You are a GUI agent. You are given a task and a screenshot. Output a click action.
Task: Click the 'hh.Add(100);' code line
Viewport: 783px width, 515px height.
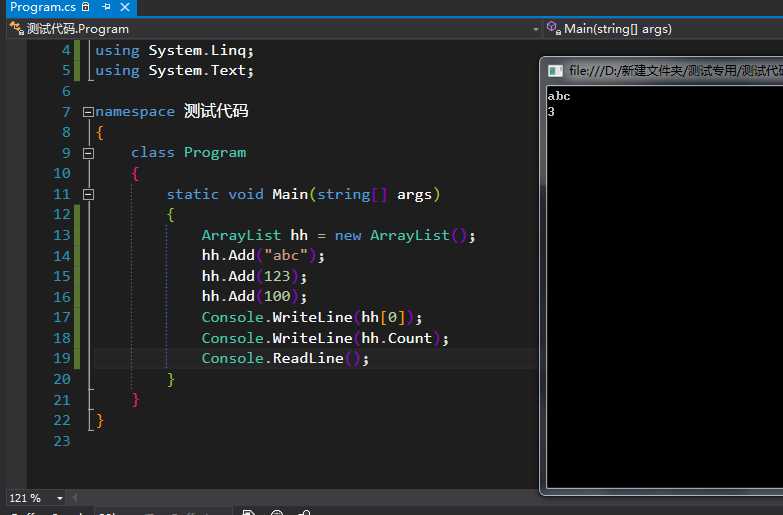pos(254,297)
